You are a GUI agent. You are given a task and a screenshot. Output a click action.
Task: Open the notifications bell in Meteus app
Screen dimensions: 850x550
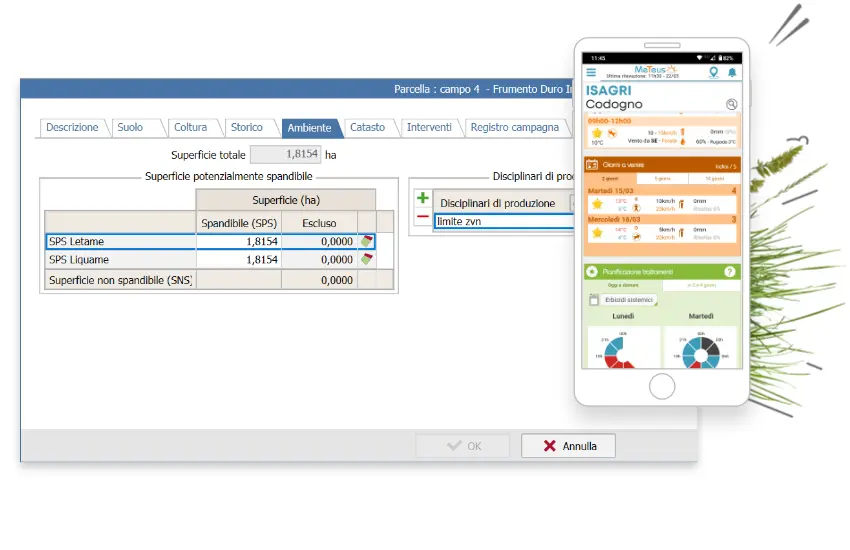732,72
